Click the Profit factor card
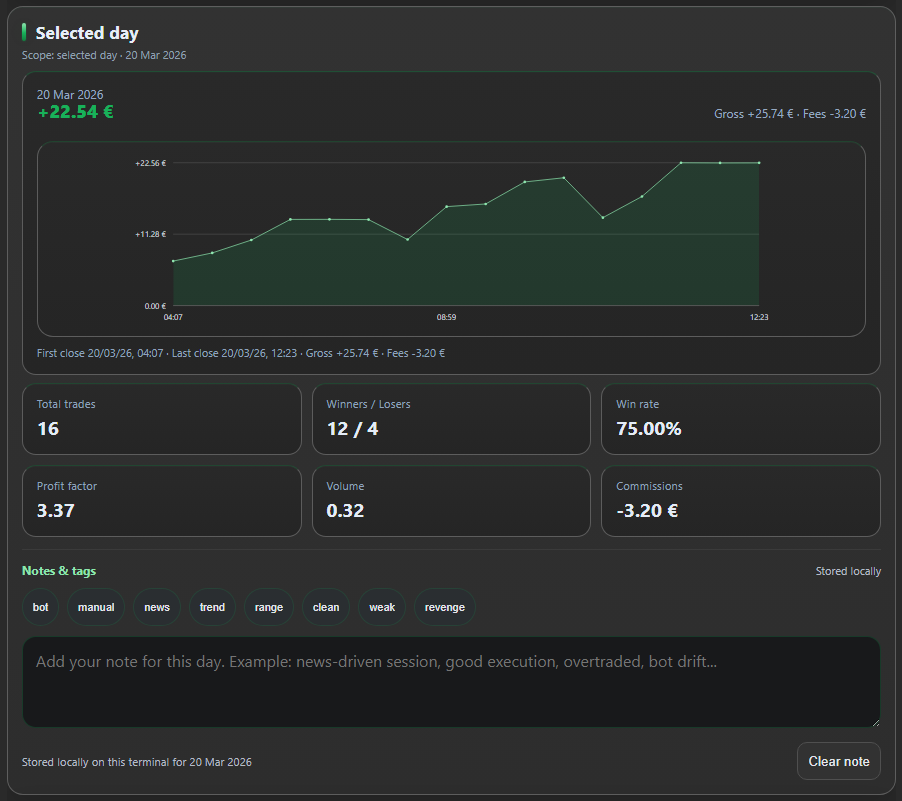 pos(161,500)
